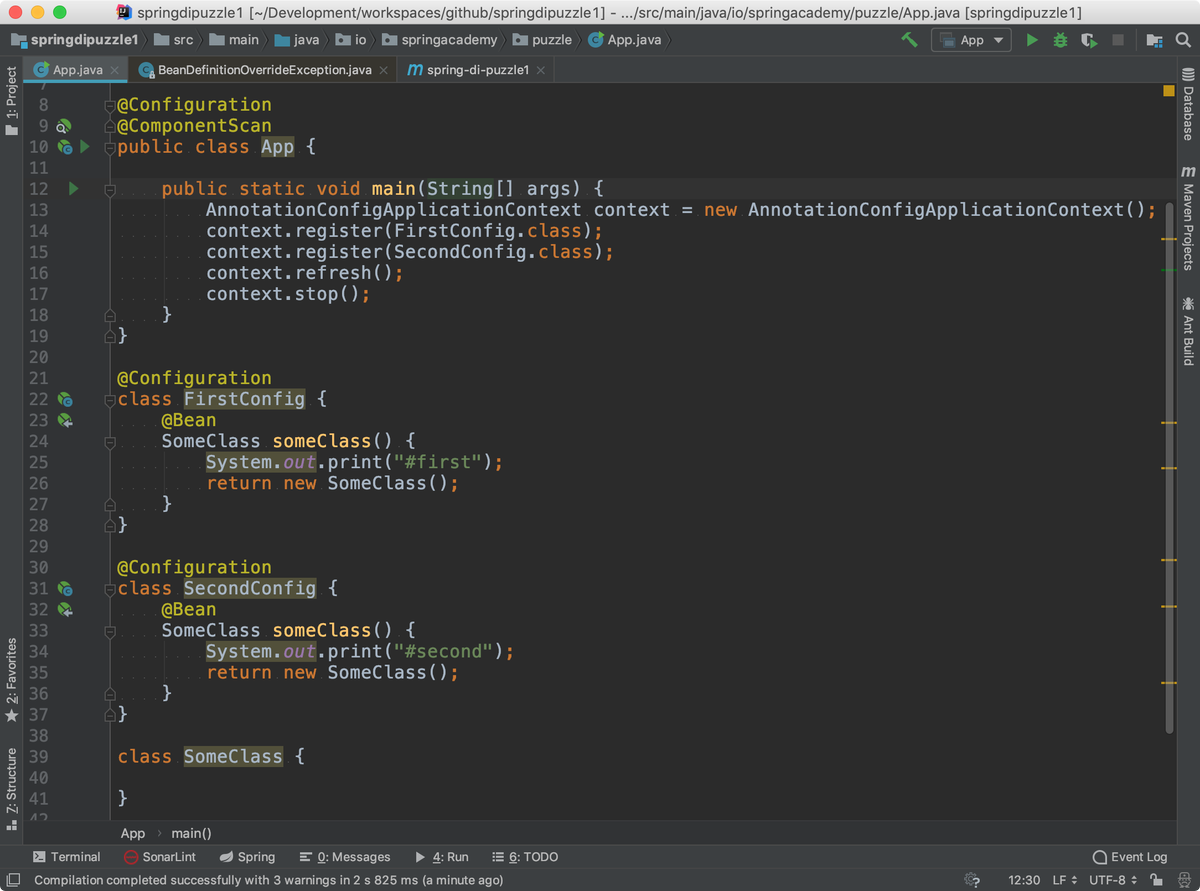This screenshot has width=1200, height=891.
Task: Open the Messages tool window
Action: [344, 857]
